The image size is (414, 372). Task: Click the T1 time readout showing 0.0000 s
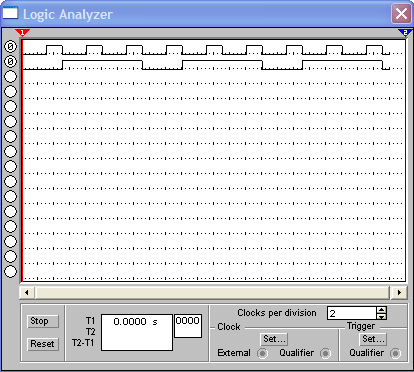137,332
